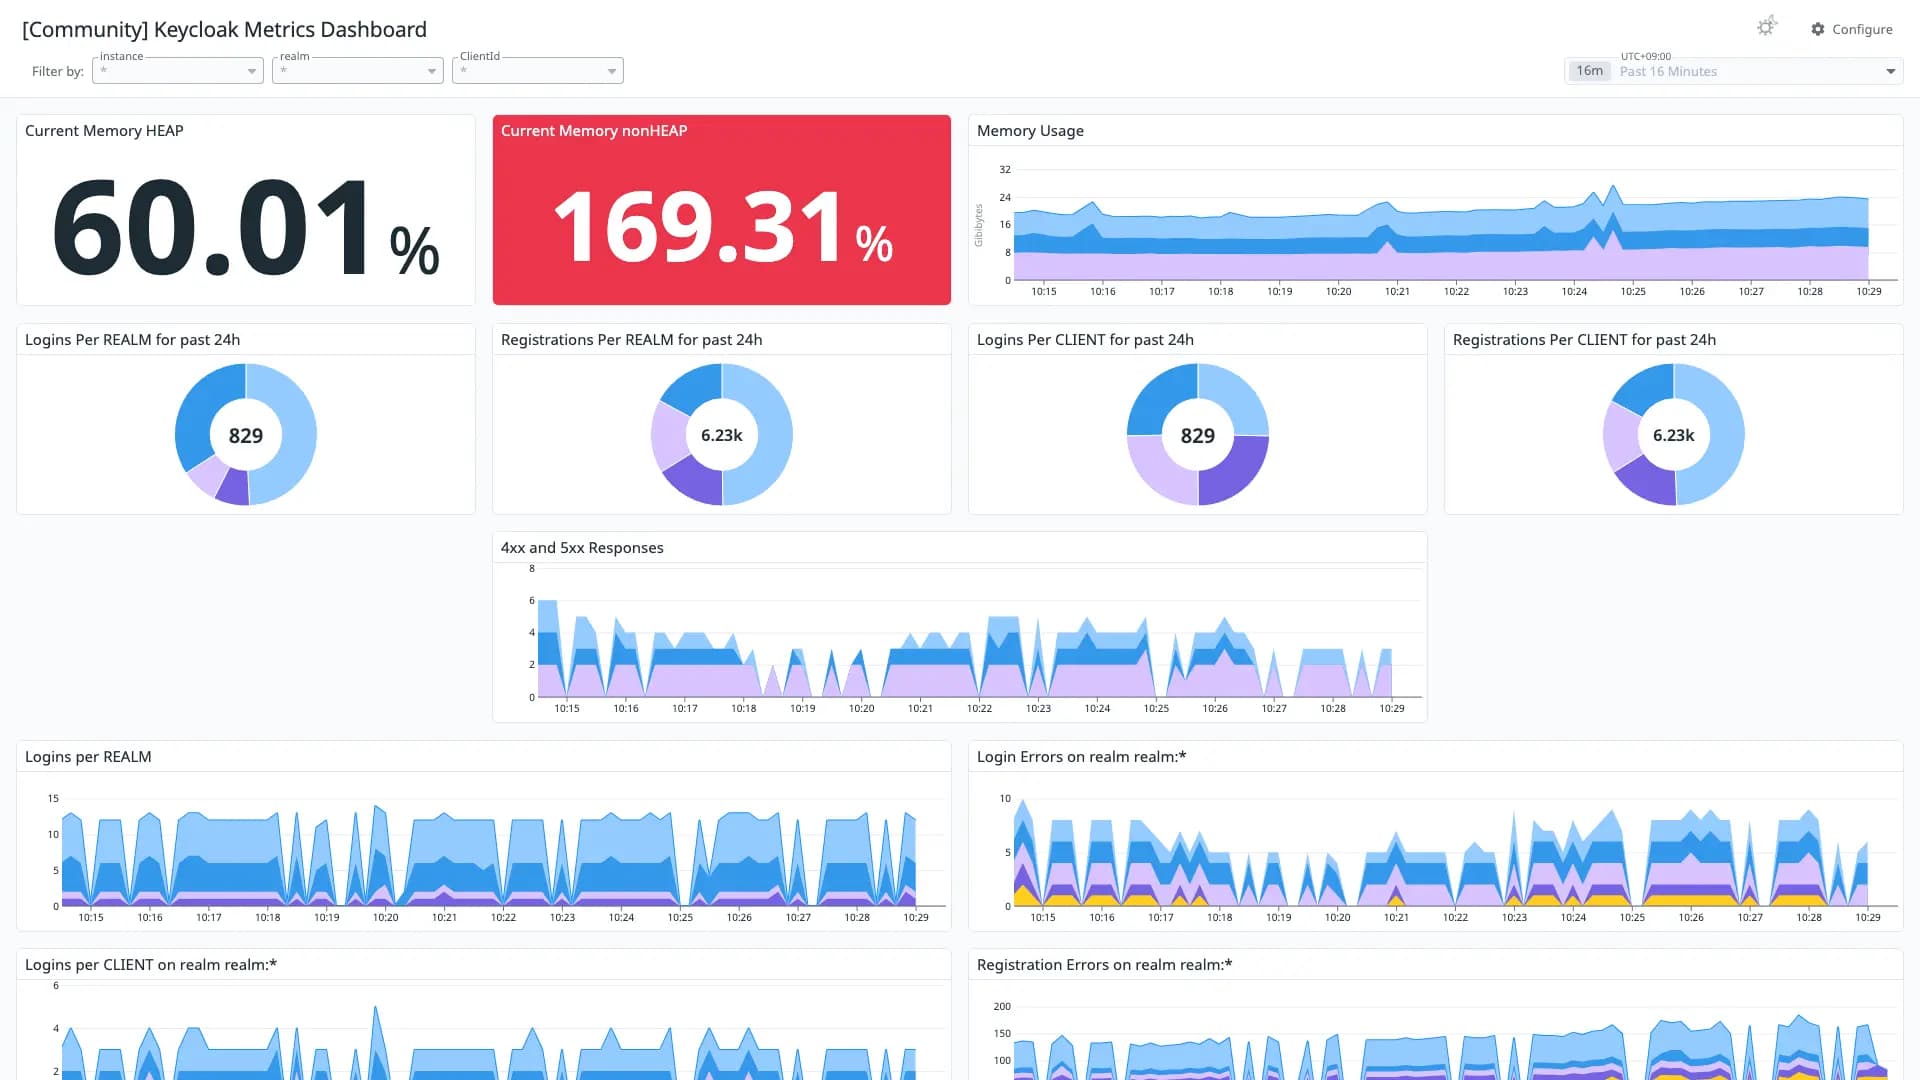Select the Memory Usage widget title
The image size is (1920, 1080).
(1030, 131)
